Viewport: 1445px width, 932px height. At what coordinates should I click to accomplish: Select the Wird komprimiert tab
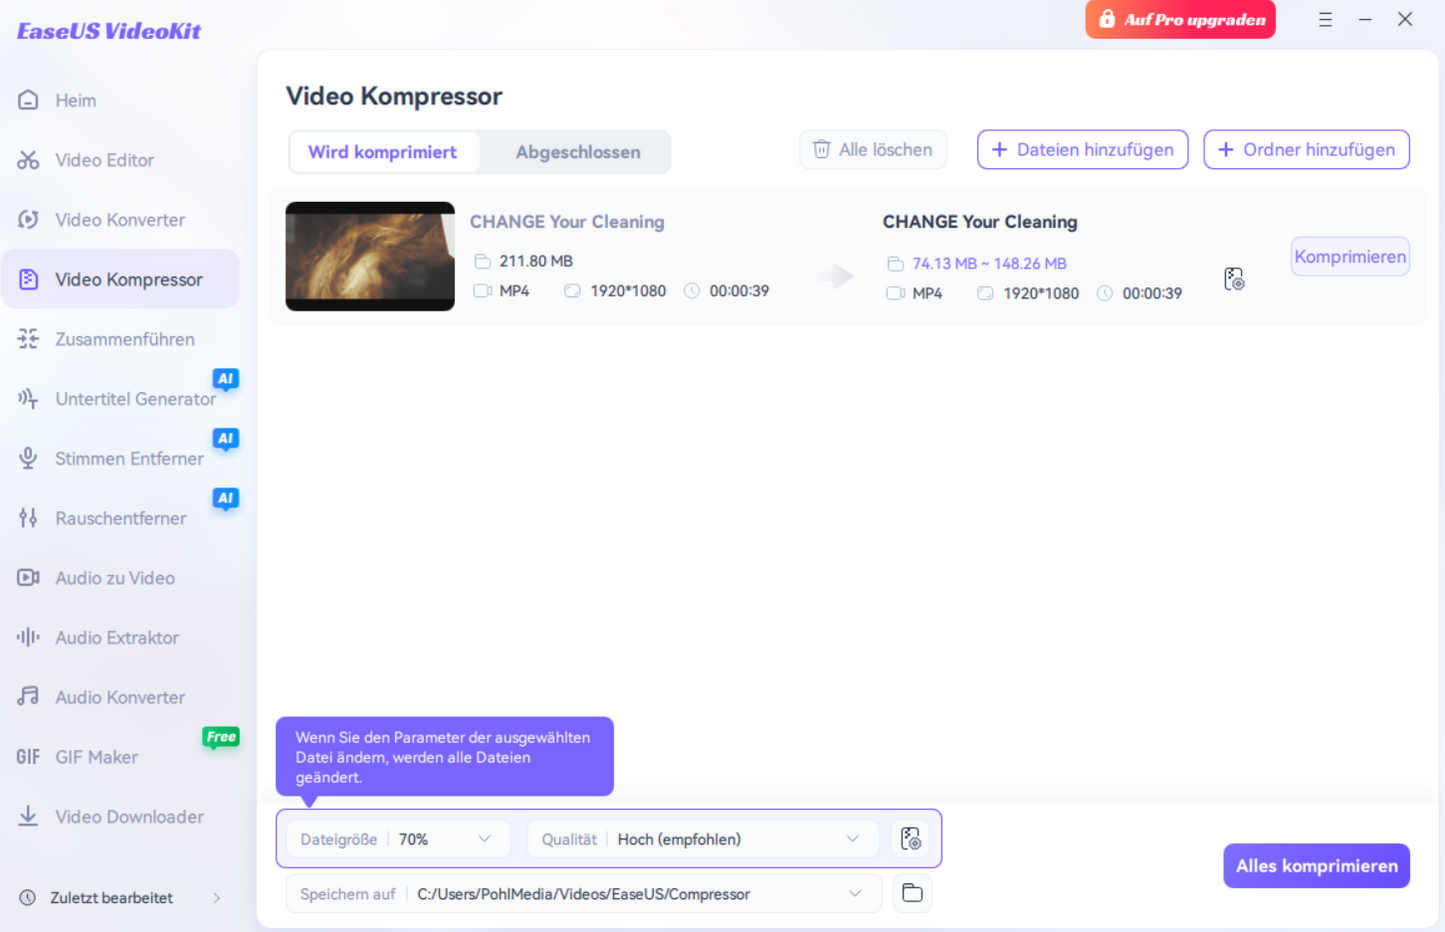382,152
